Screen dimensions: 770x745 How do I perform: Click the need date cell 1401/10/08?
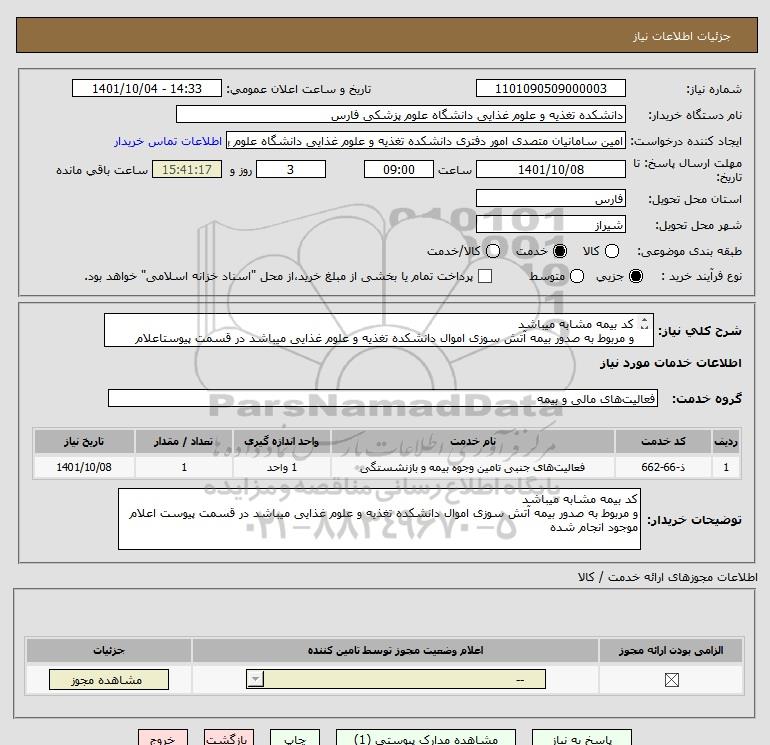tap(84, 467)
